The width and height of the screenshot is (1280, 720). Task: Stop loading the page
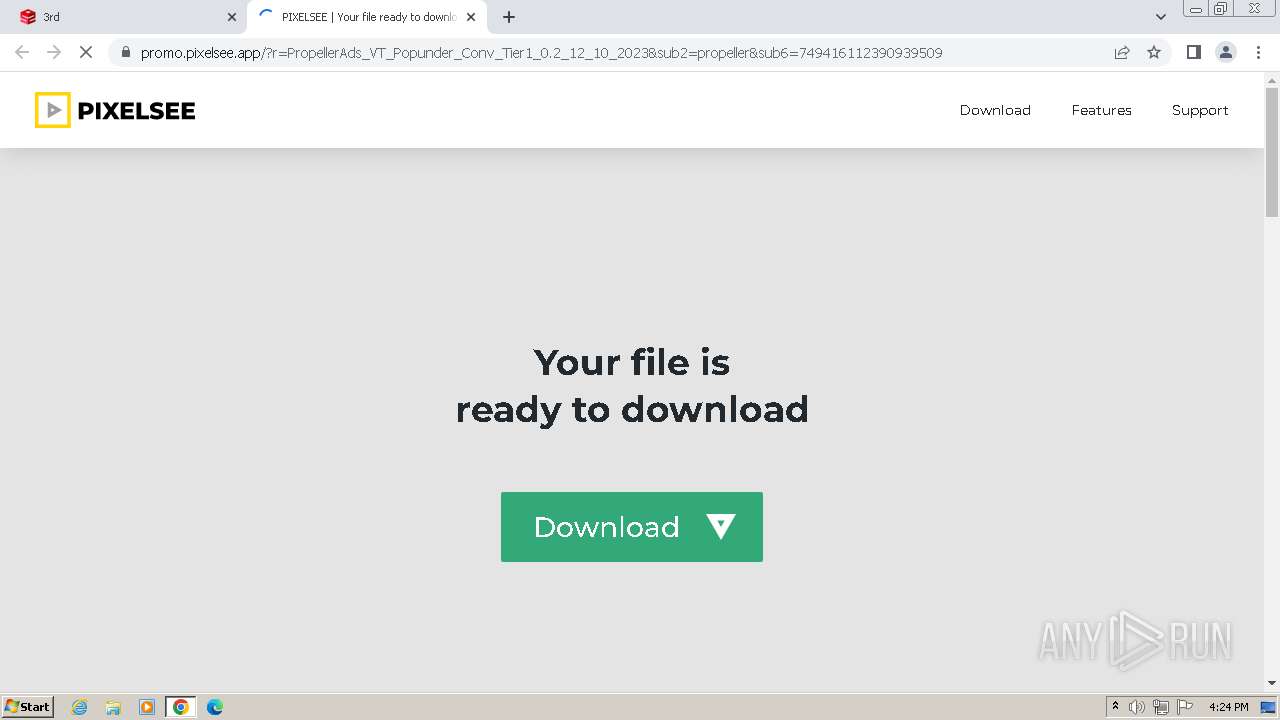[x=86, y=52]
